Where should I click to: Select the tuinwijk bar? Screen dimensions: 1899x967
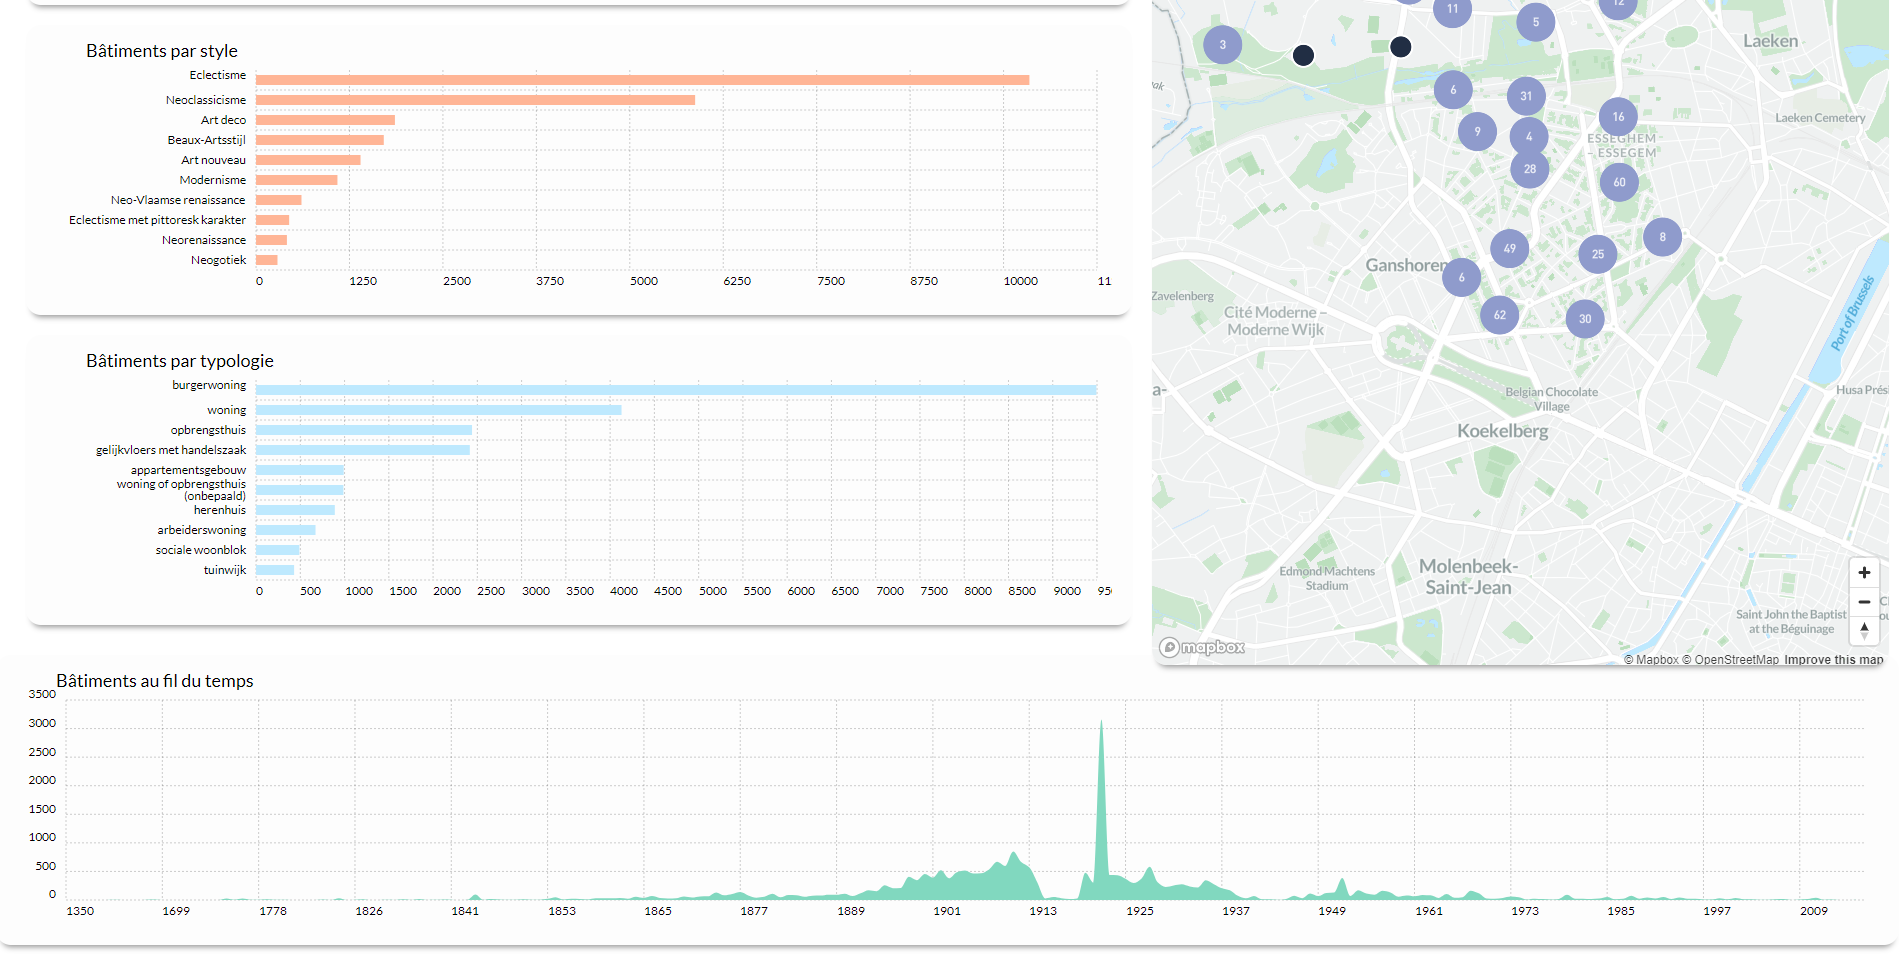click(x=275, y=570)
